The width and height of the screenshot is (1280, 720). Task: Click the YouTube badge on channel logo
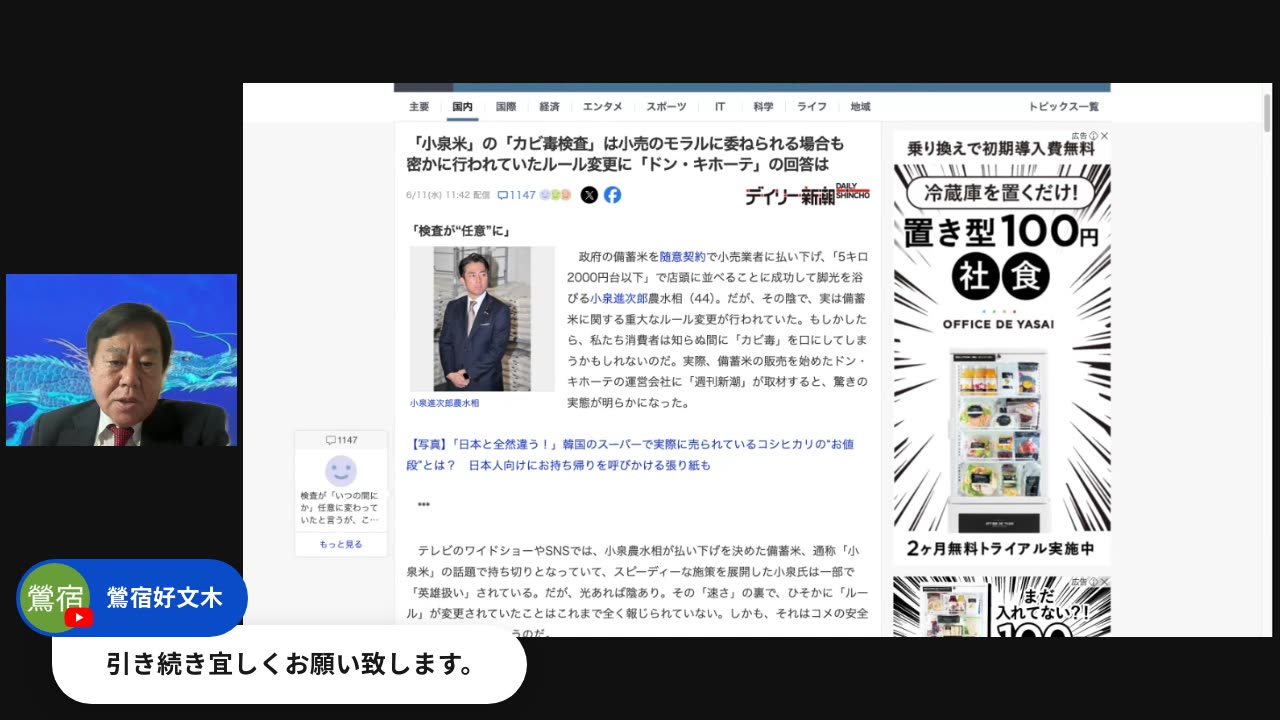click(78, 617)
